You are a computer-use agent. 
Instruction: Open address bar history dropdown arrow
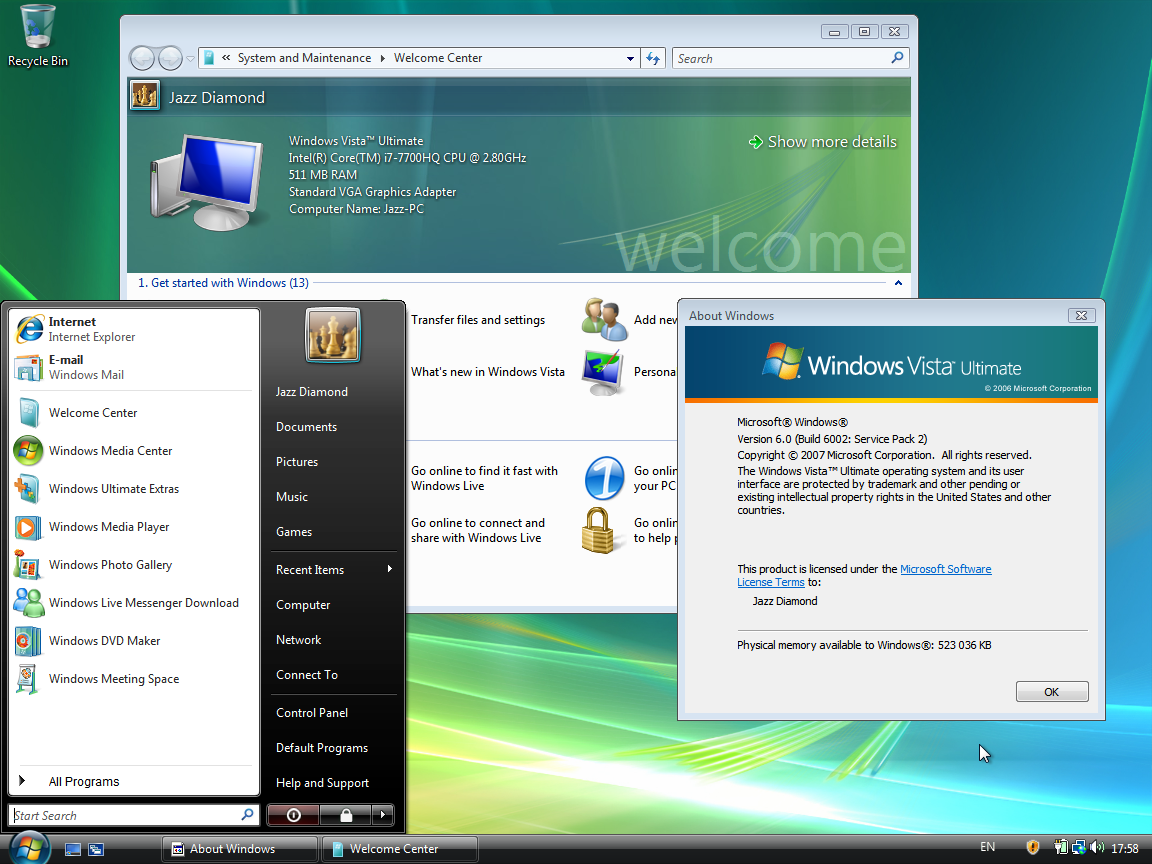[630, 58]
